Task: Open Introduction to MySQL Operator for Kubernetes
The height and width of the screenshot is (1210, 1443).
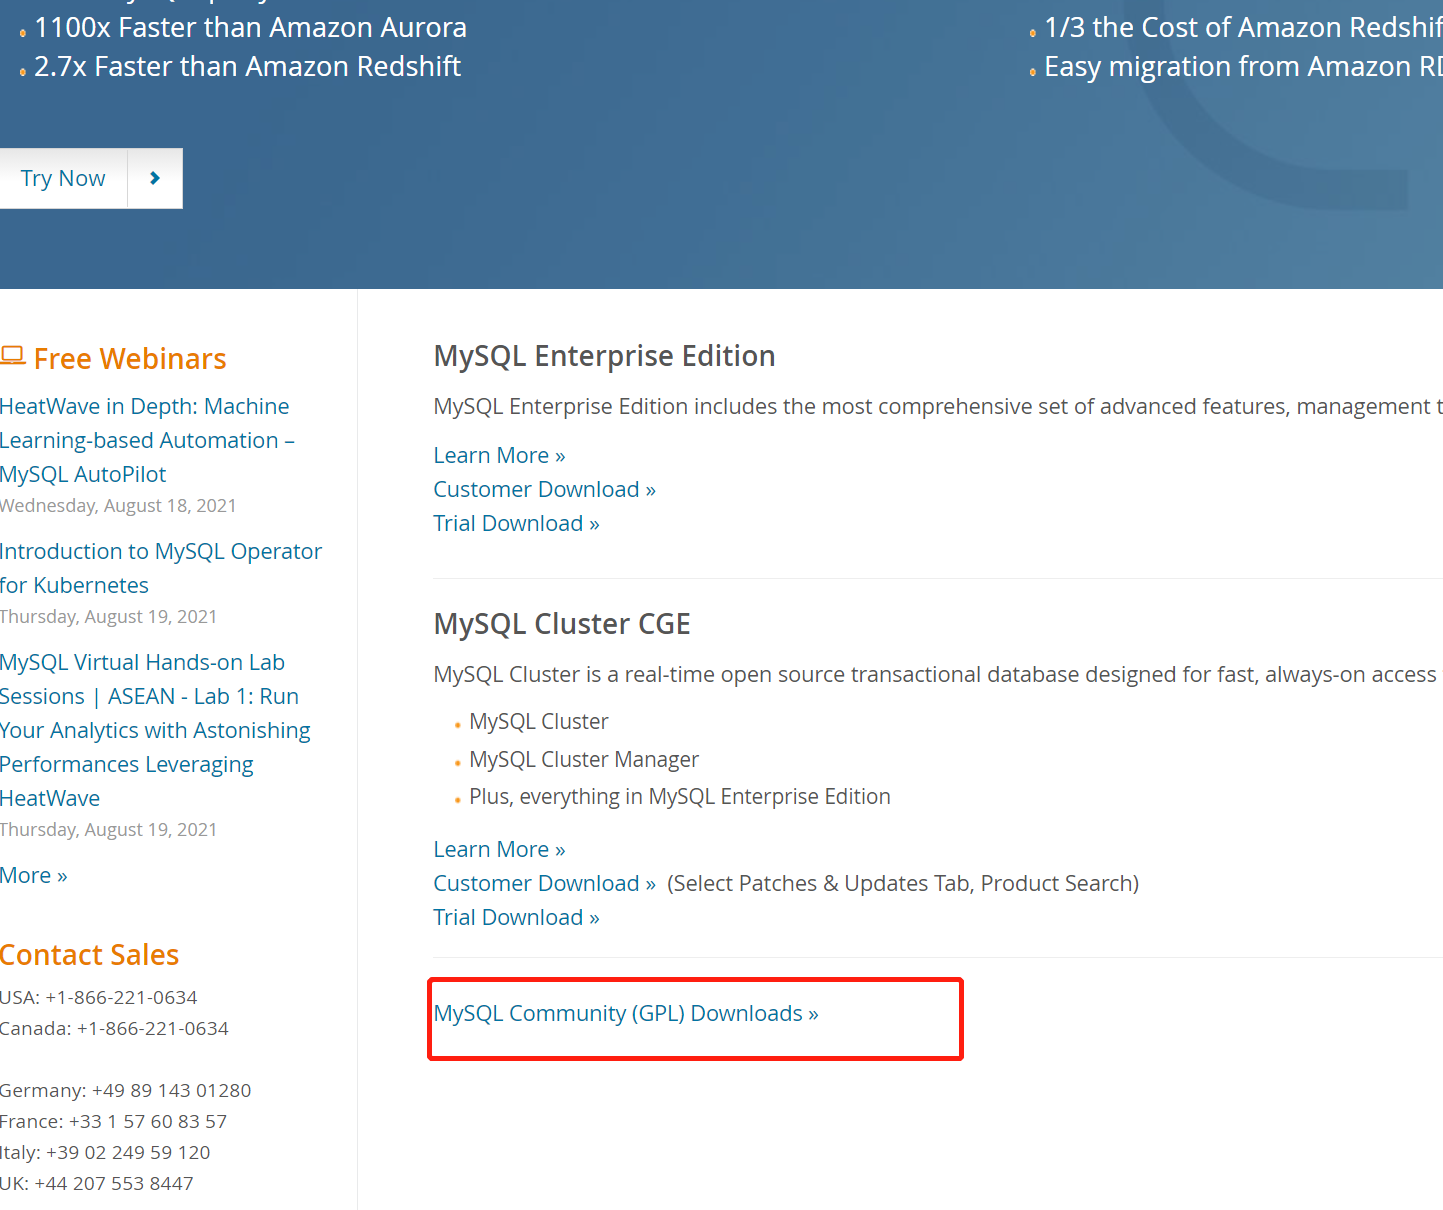Action: pos(160,568)
